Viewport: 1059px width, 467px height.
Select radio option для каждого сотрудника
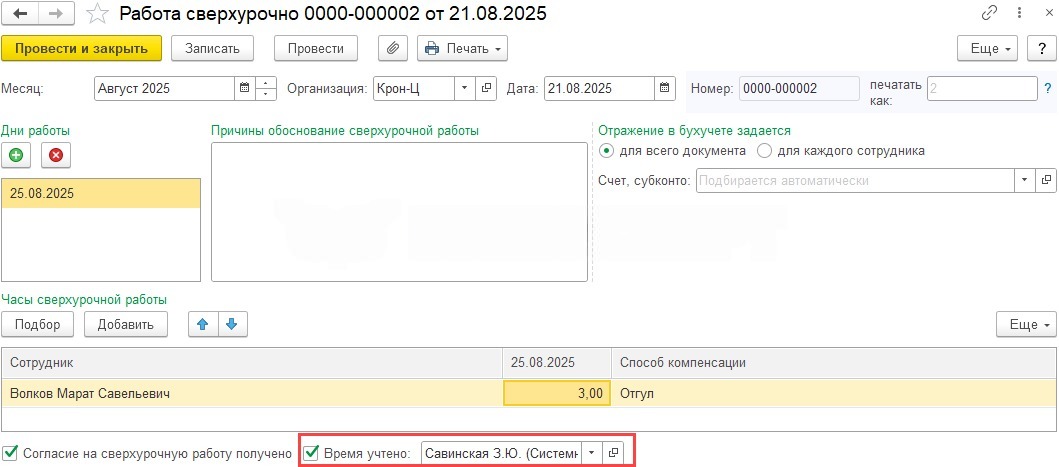(765, 151)
